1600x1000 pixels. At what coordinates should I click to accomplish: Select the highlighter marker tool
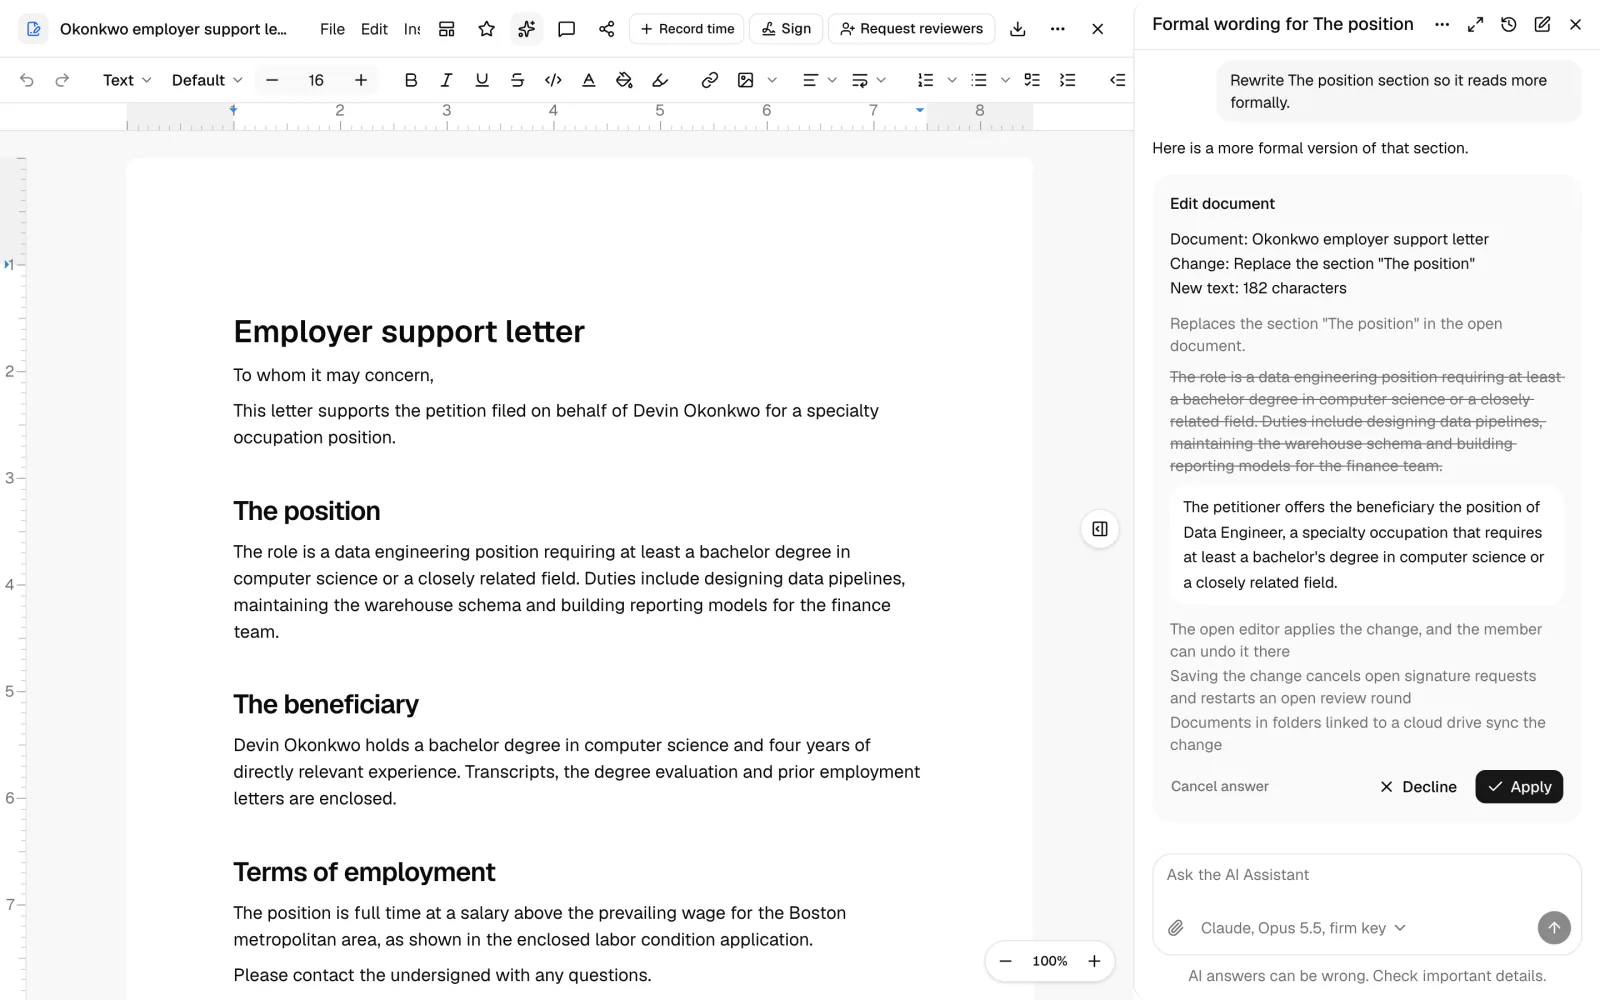click(660, 80)
